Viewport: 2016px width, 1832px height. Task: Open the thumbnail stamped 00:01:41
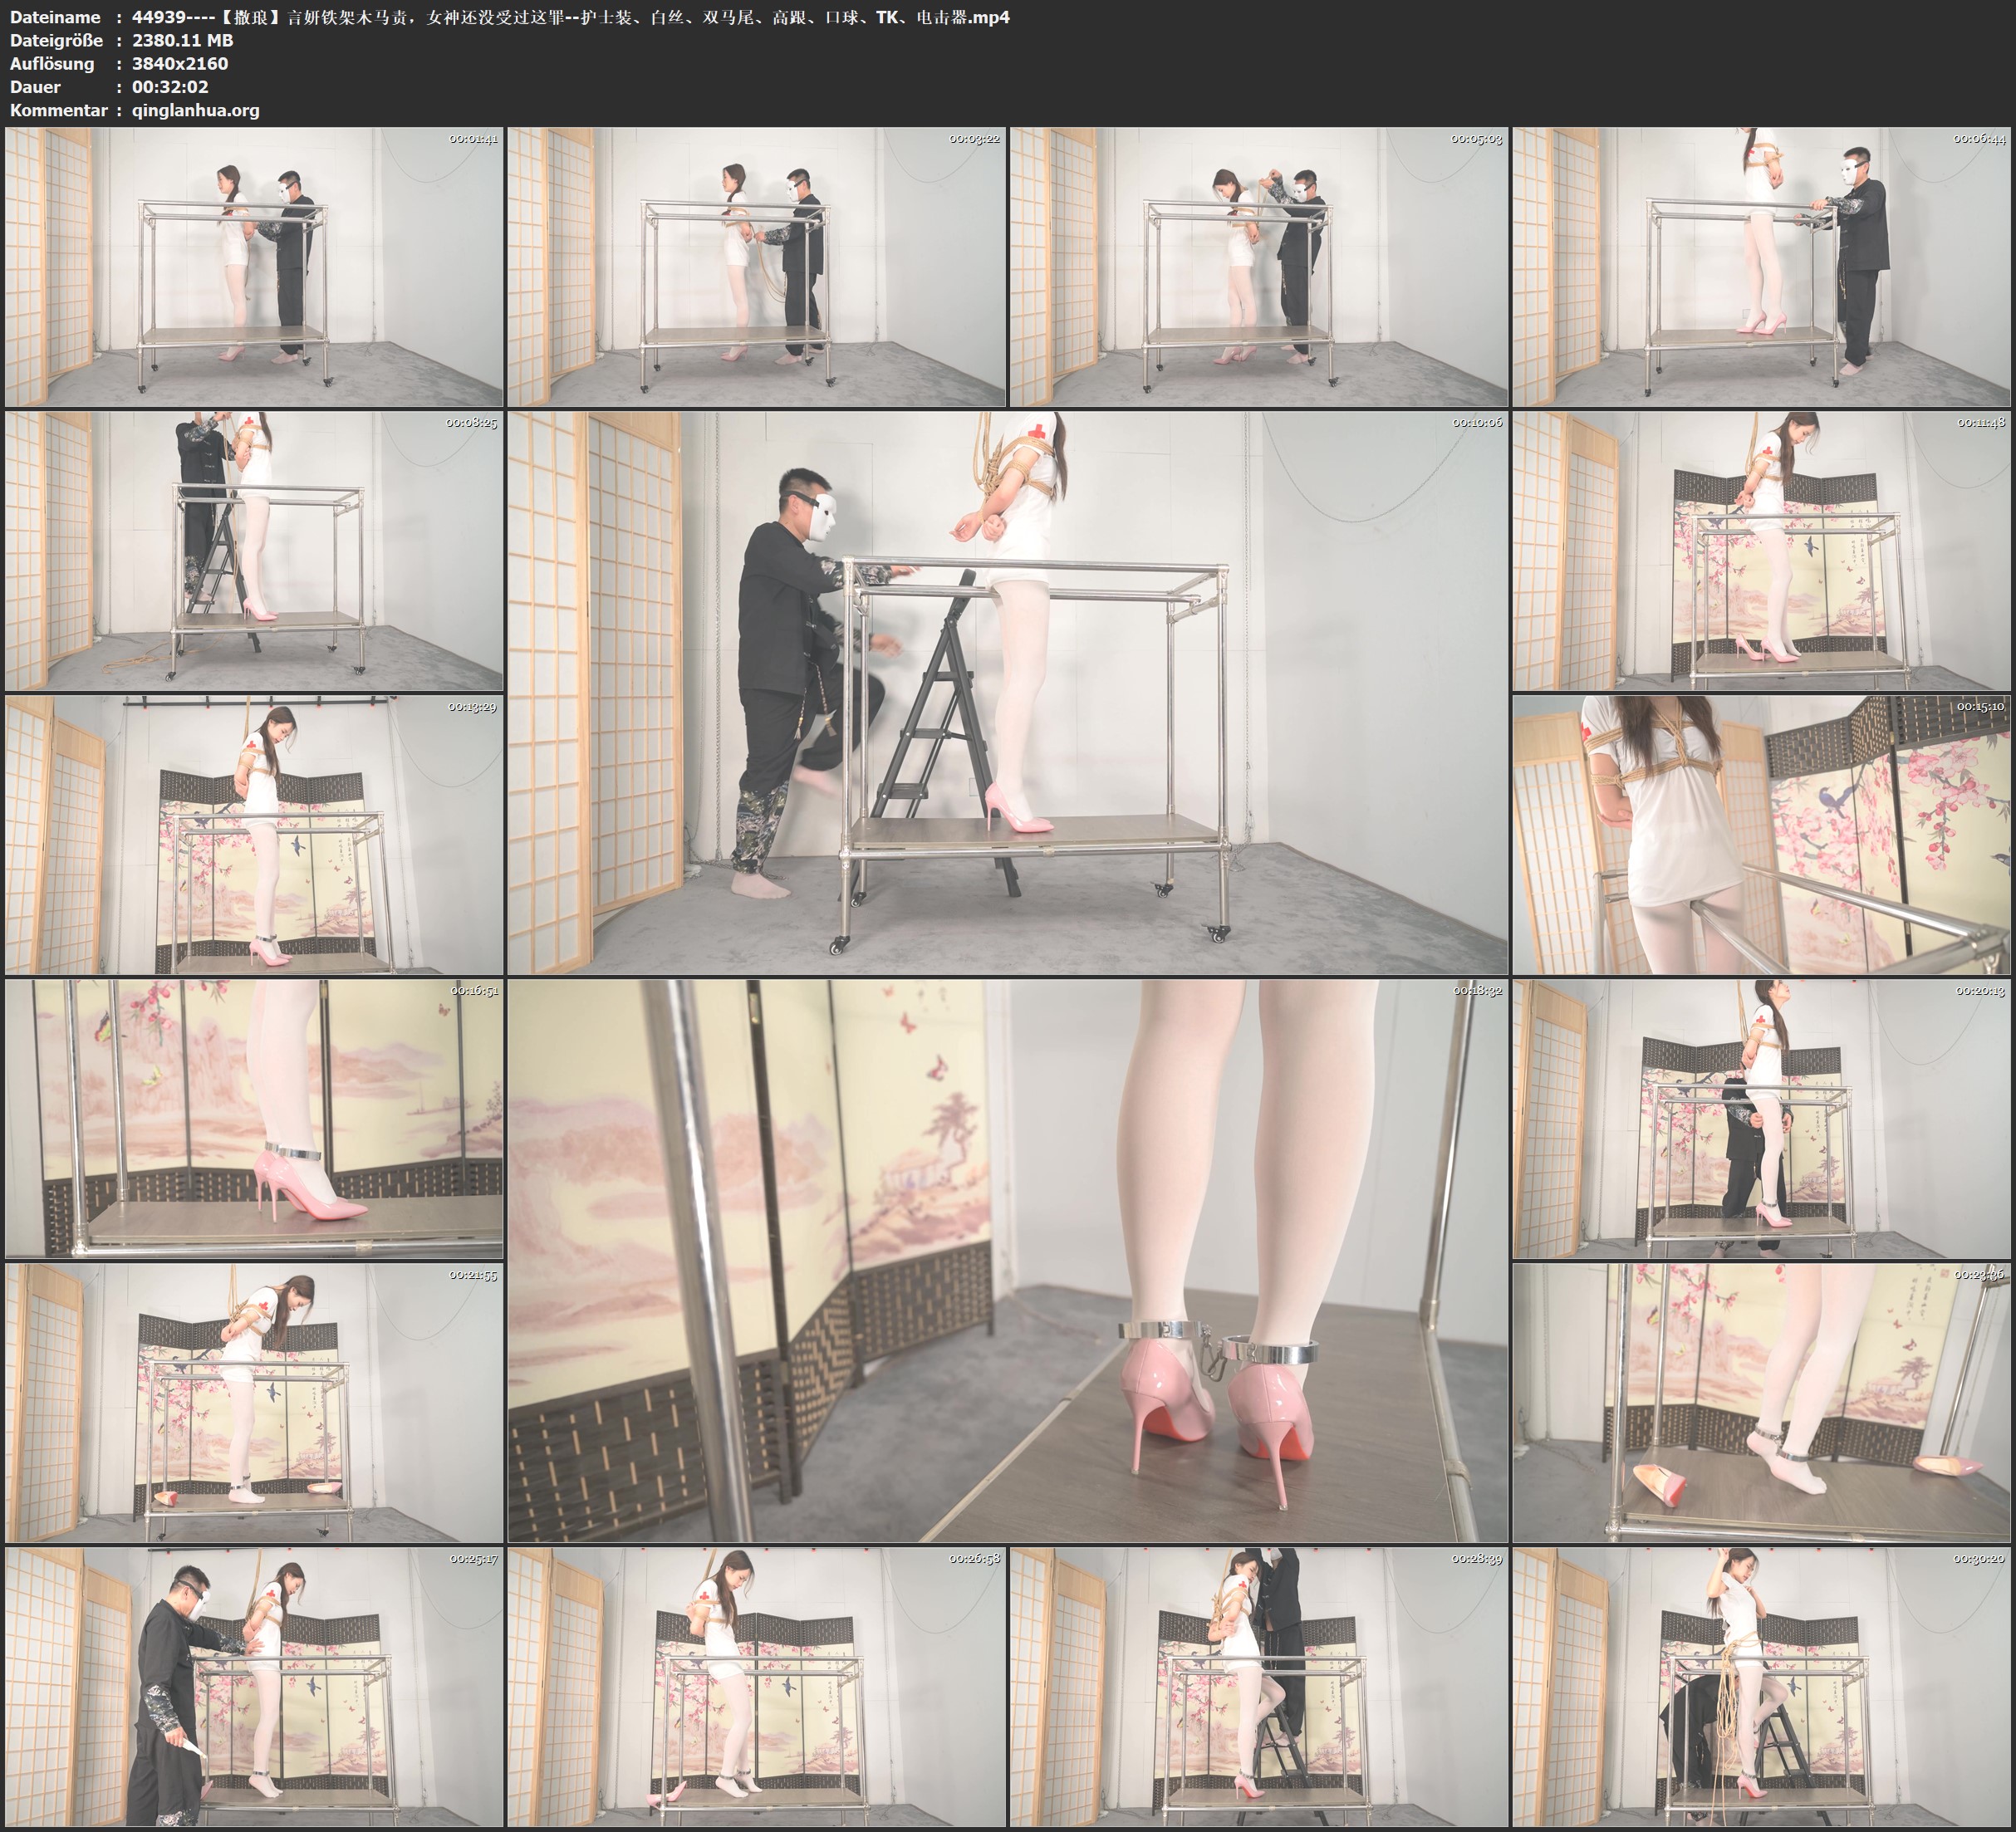tap(254, 267)
